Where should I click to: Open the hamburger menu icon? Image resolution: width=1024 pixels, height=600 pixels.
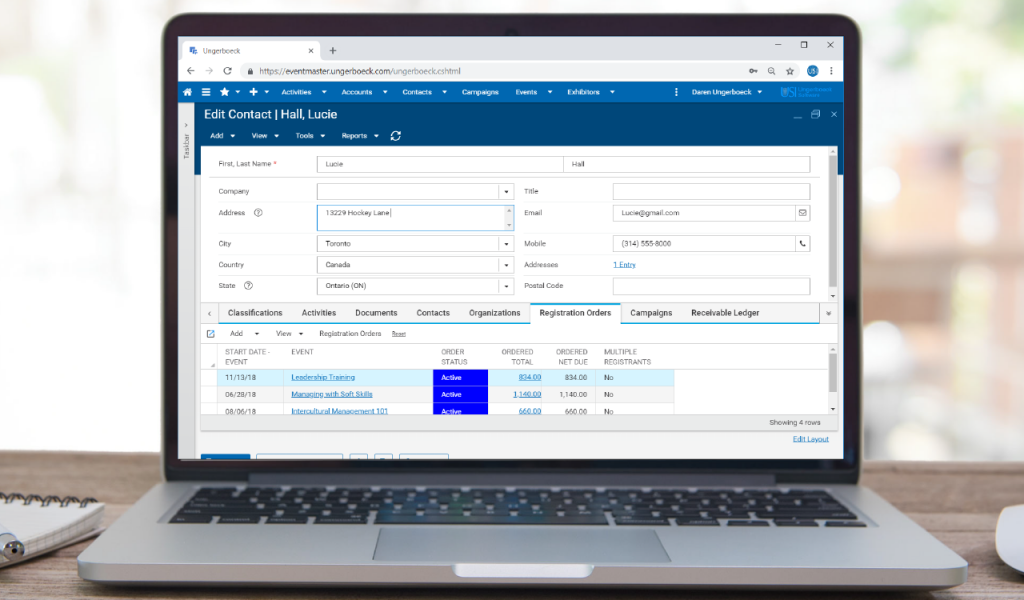(206, 92)
